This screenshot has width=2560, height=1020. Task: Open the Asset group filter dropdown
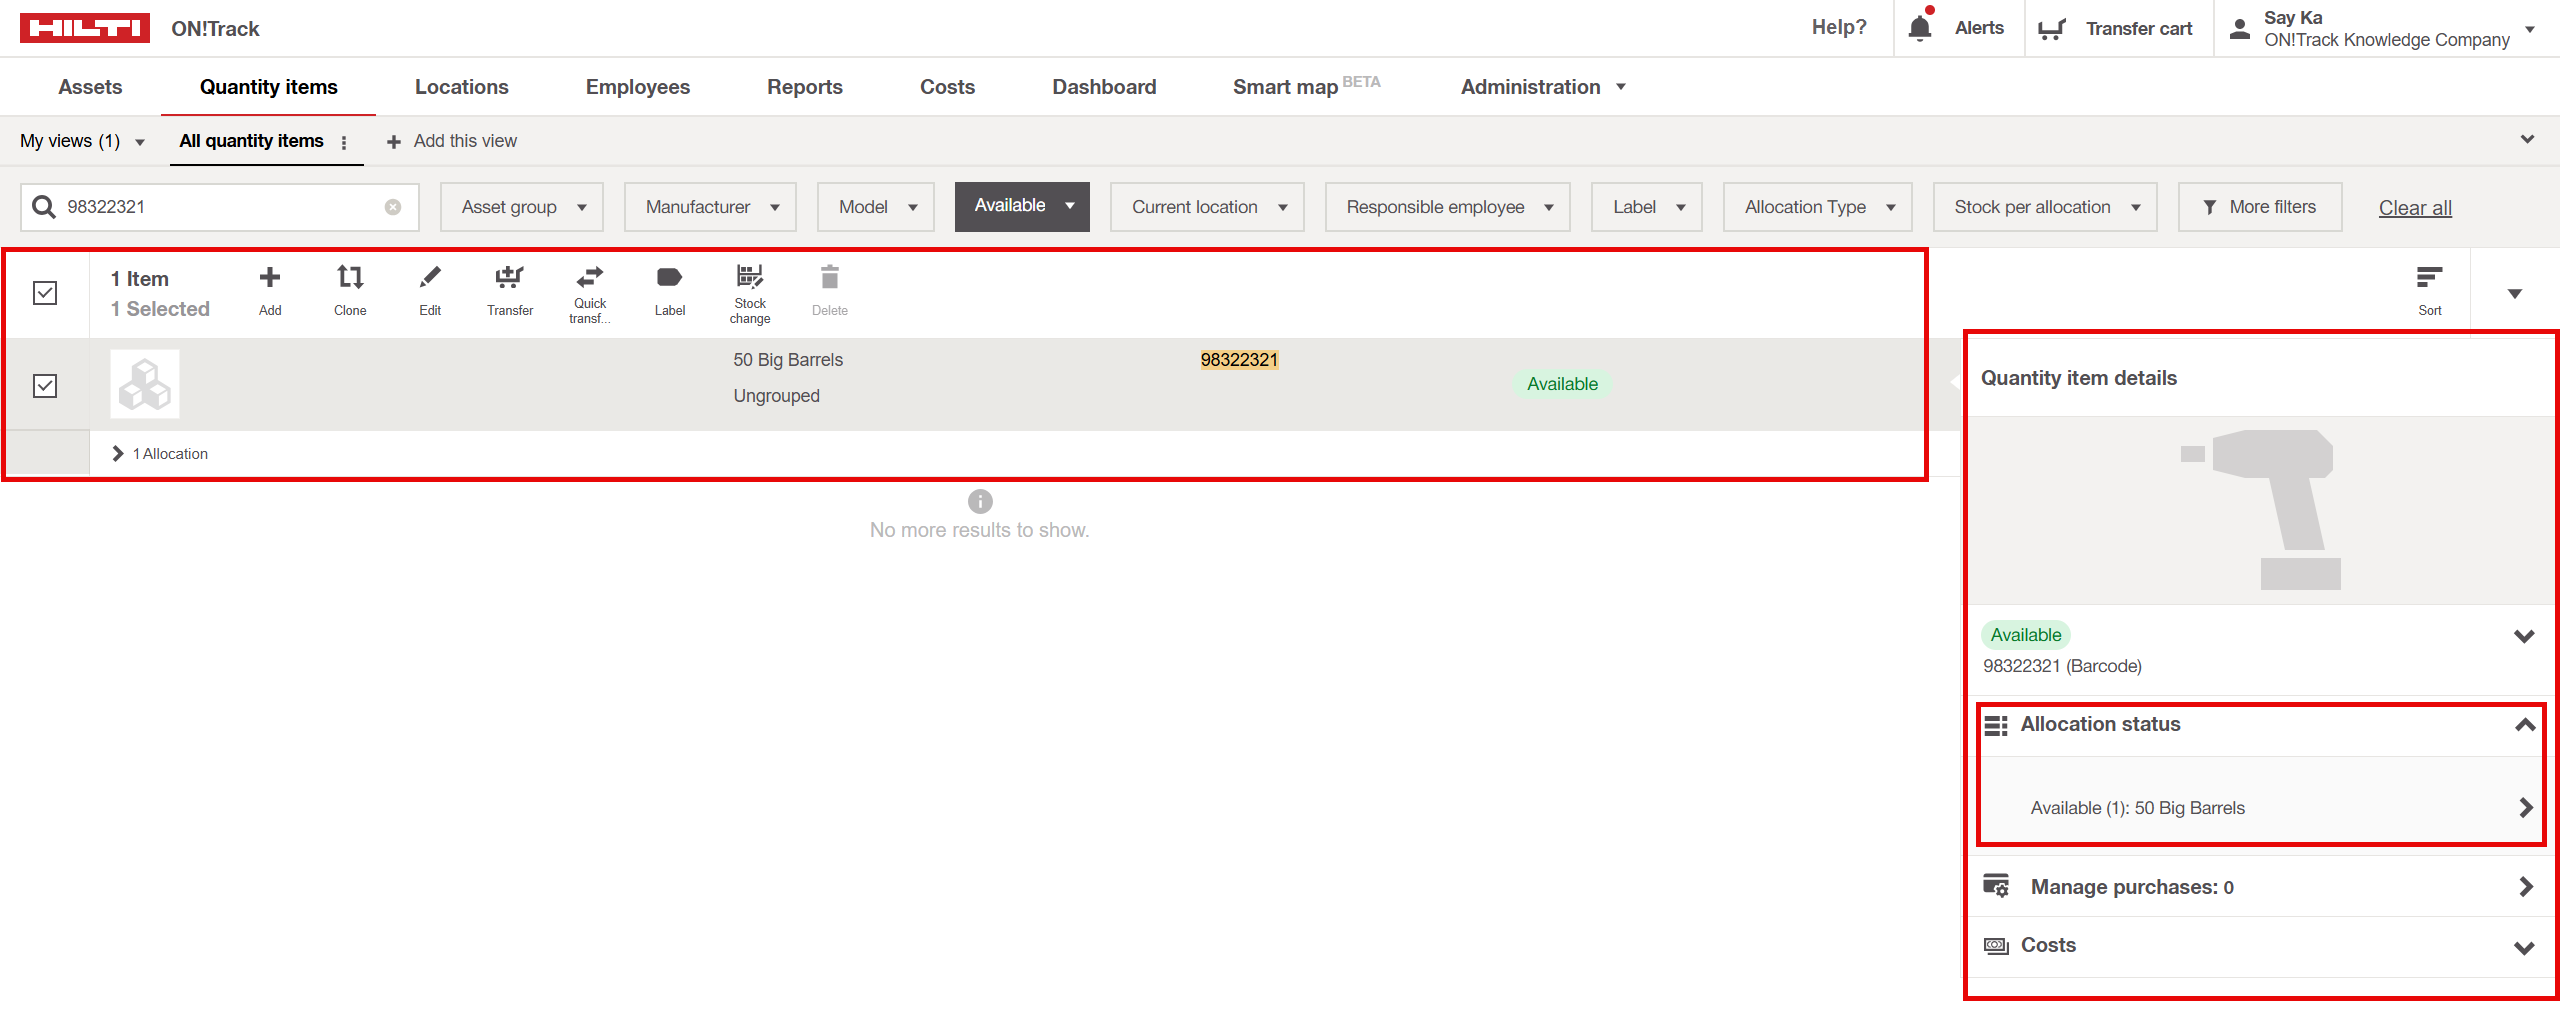click(x=522, y=207)
